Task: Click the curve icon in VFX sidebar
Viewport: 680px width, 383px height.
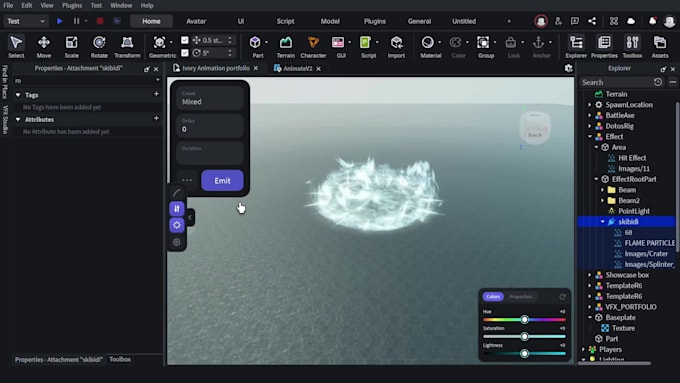Action: click(x=177, y=193)
